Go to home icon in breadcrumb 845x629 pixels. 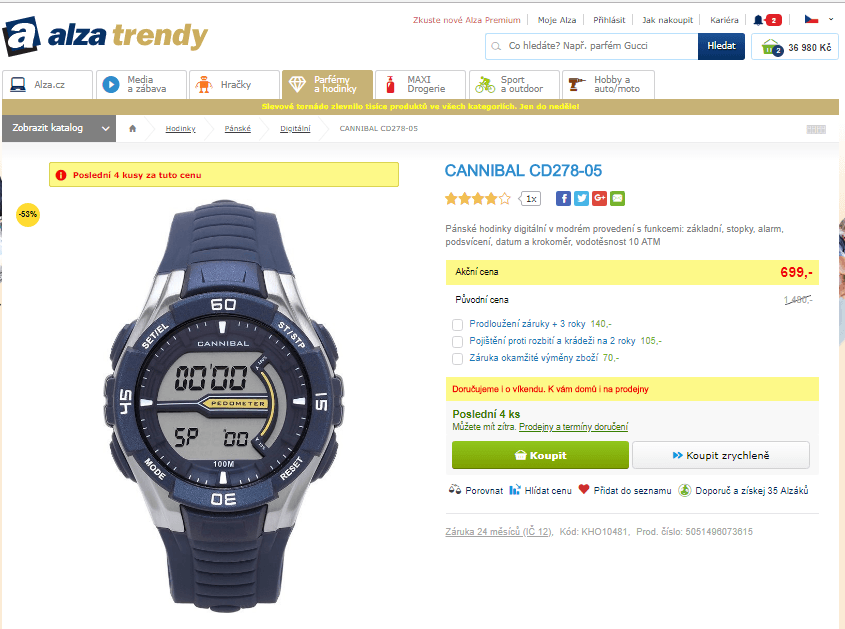[133, 128]
